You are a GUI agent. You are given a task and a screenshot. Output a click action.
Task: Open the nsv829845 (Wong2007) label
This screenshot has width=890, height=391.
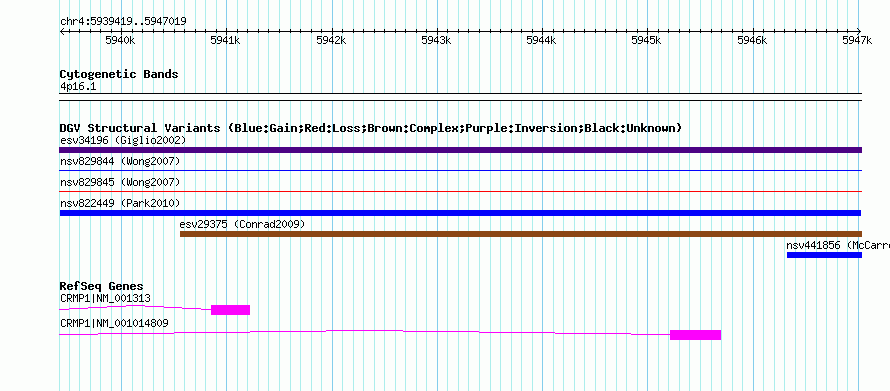120,182
